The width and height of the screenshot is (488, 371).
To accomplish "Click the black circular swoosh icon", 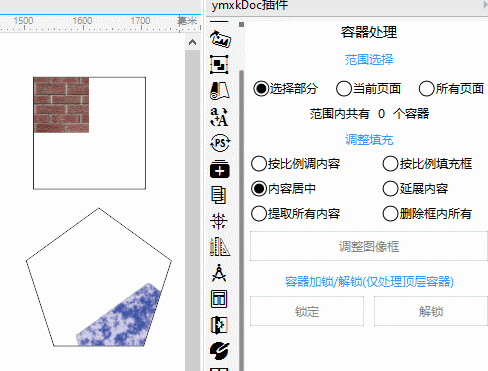I will pos(220,351).
